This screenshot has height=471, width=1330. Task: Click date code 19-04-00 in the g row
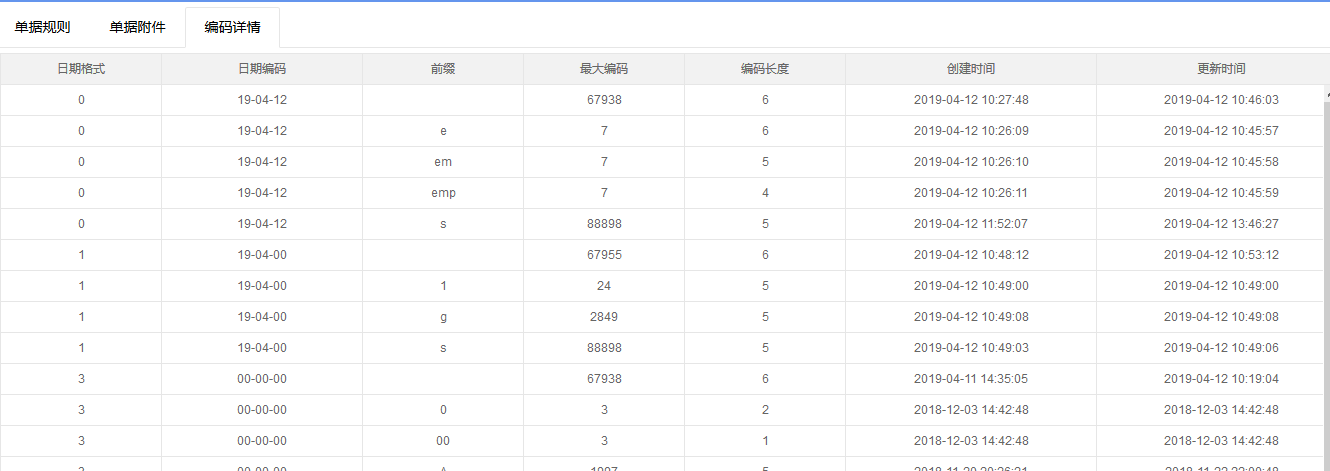(x=262, y=317)
